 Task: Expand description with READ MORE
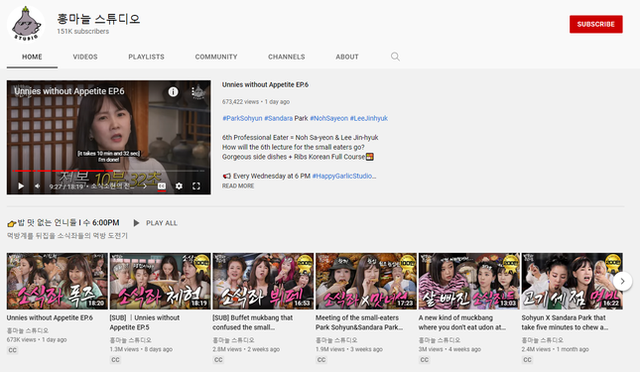238,186
